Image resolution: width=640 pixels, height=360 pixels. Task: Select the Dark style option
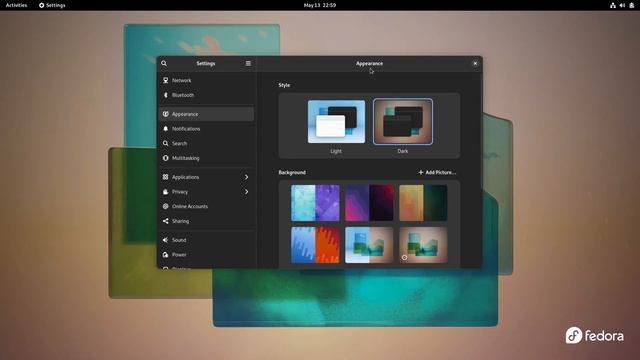403,122
